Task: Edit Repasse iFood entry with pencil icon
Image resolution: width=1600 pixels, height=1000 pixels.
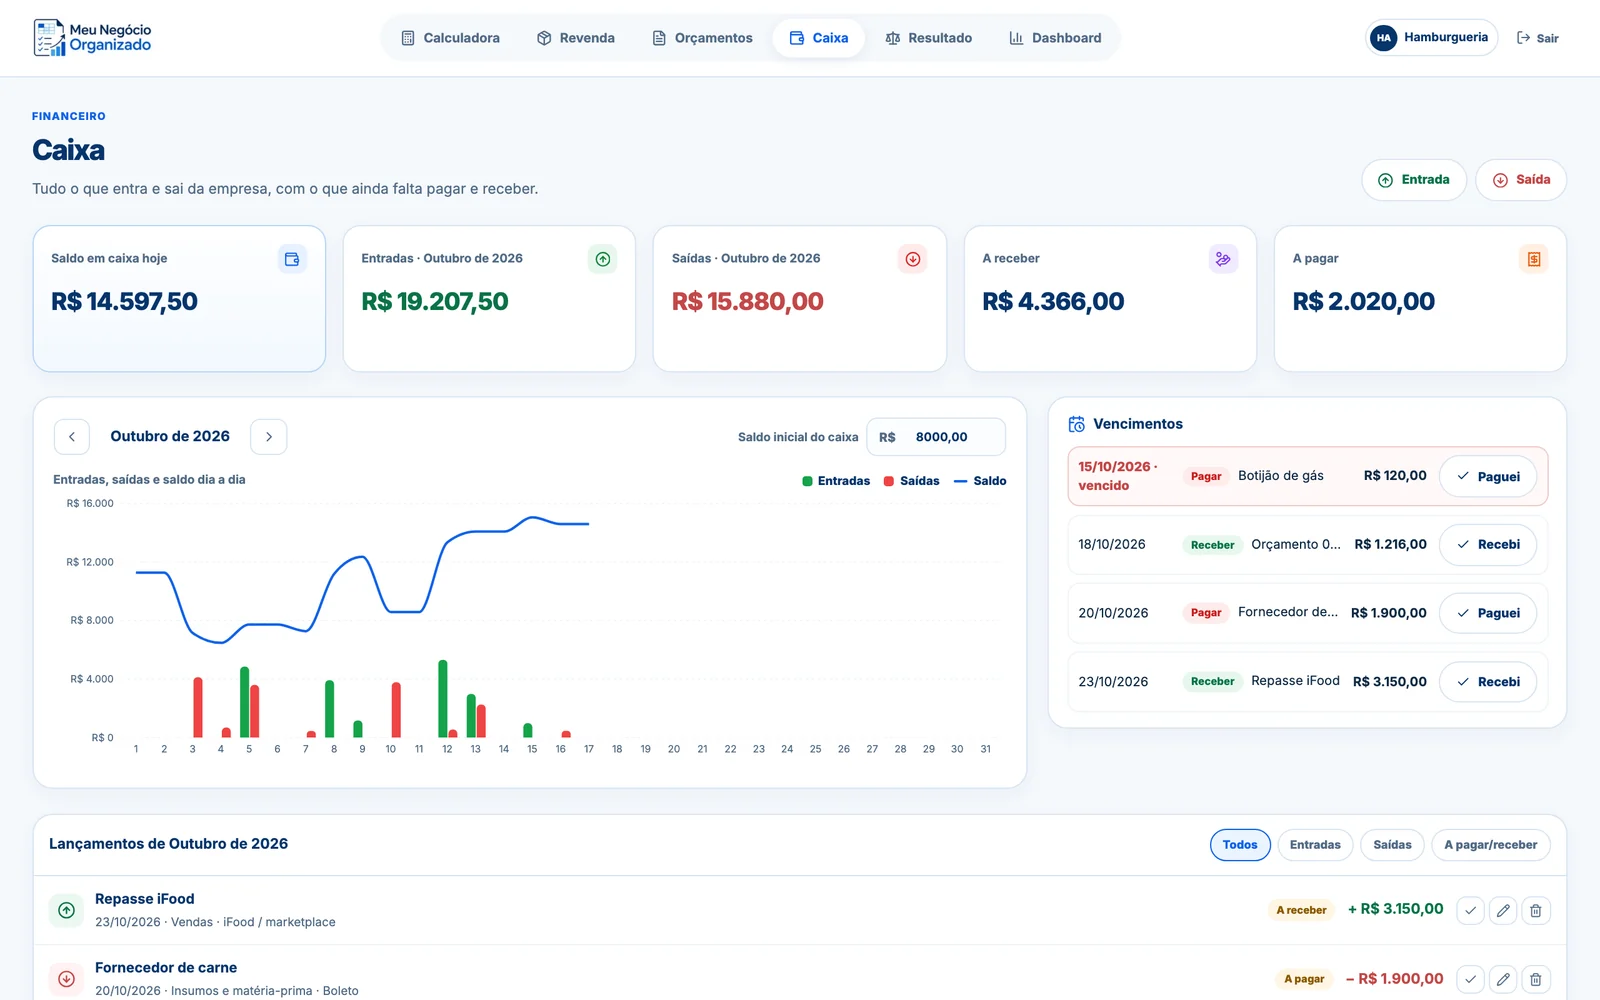Action: (1503, 910)
